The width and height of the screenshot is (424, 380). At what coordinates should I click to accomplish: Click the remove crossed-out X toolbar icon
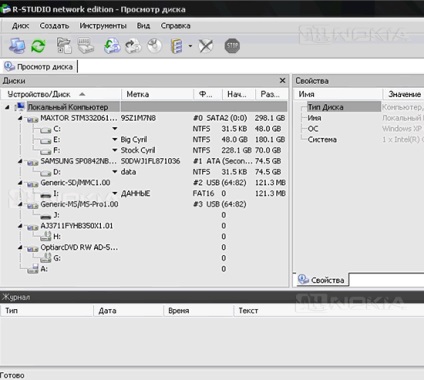click(x=206, y=46)
